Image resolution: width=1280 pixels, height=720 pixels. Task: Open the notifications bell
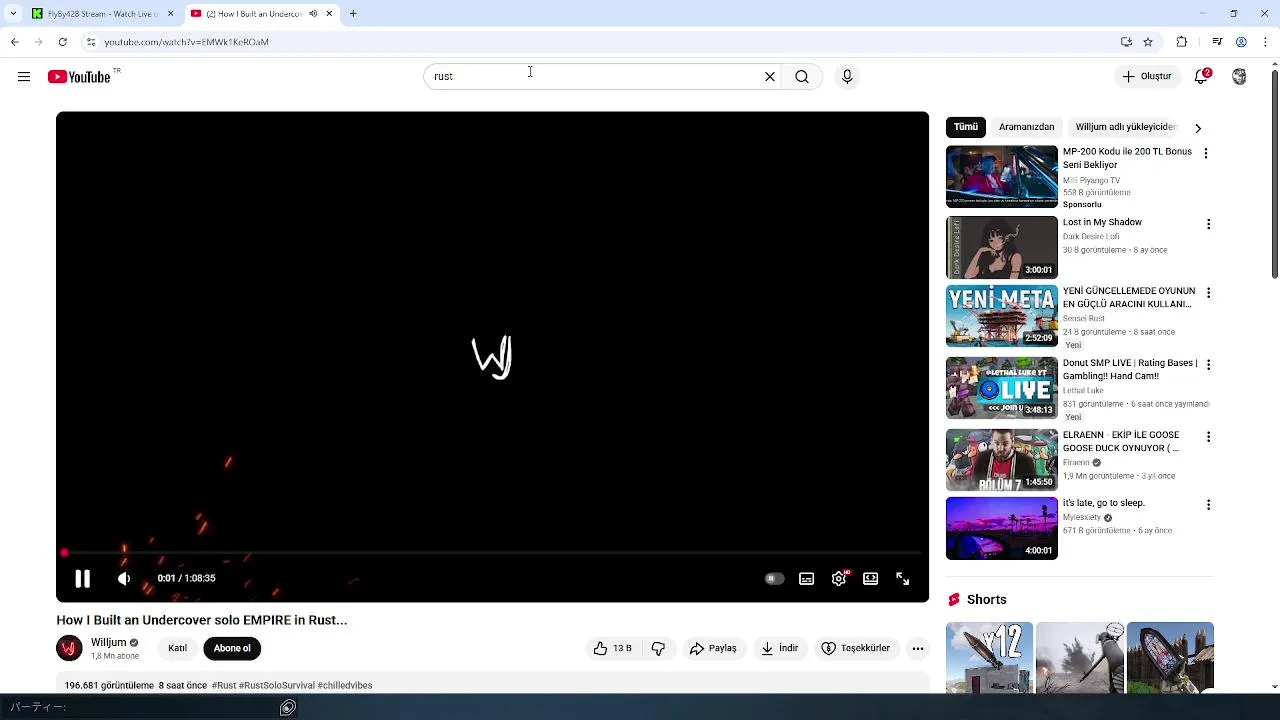[1203, 77]
